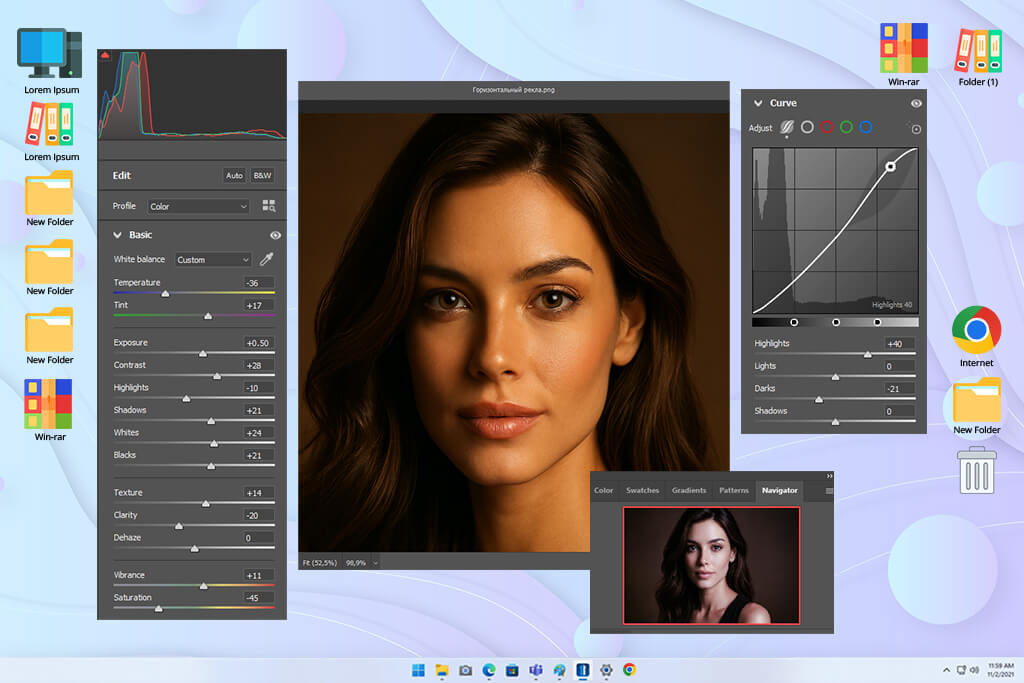Click the Dehaze slider handle

click(x=195, y=549)
